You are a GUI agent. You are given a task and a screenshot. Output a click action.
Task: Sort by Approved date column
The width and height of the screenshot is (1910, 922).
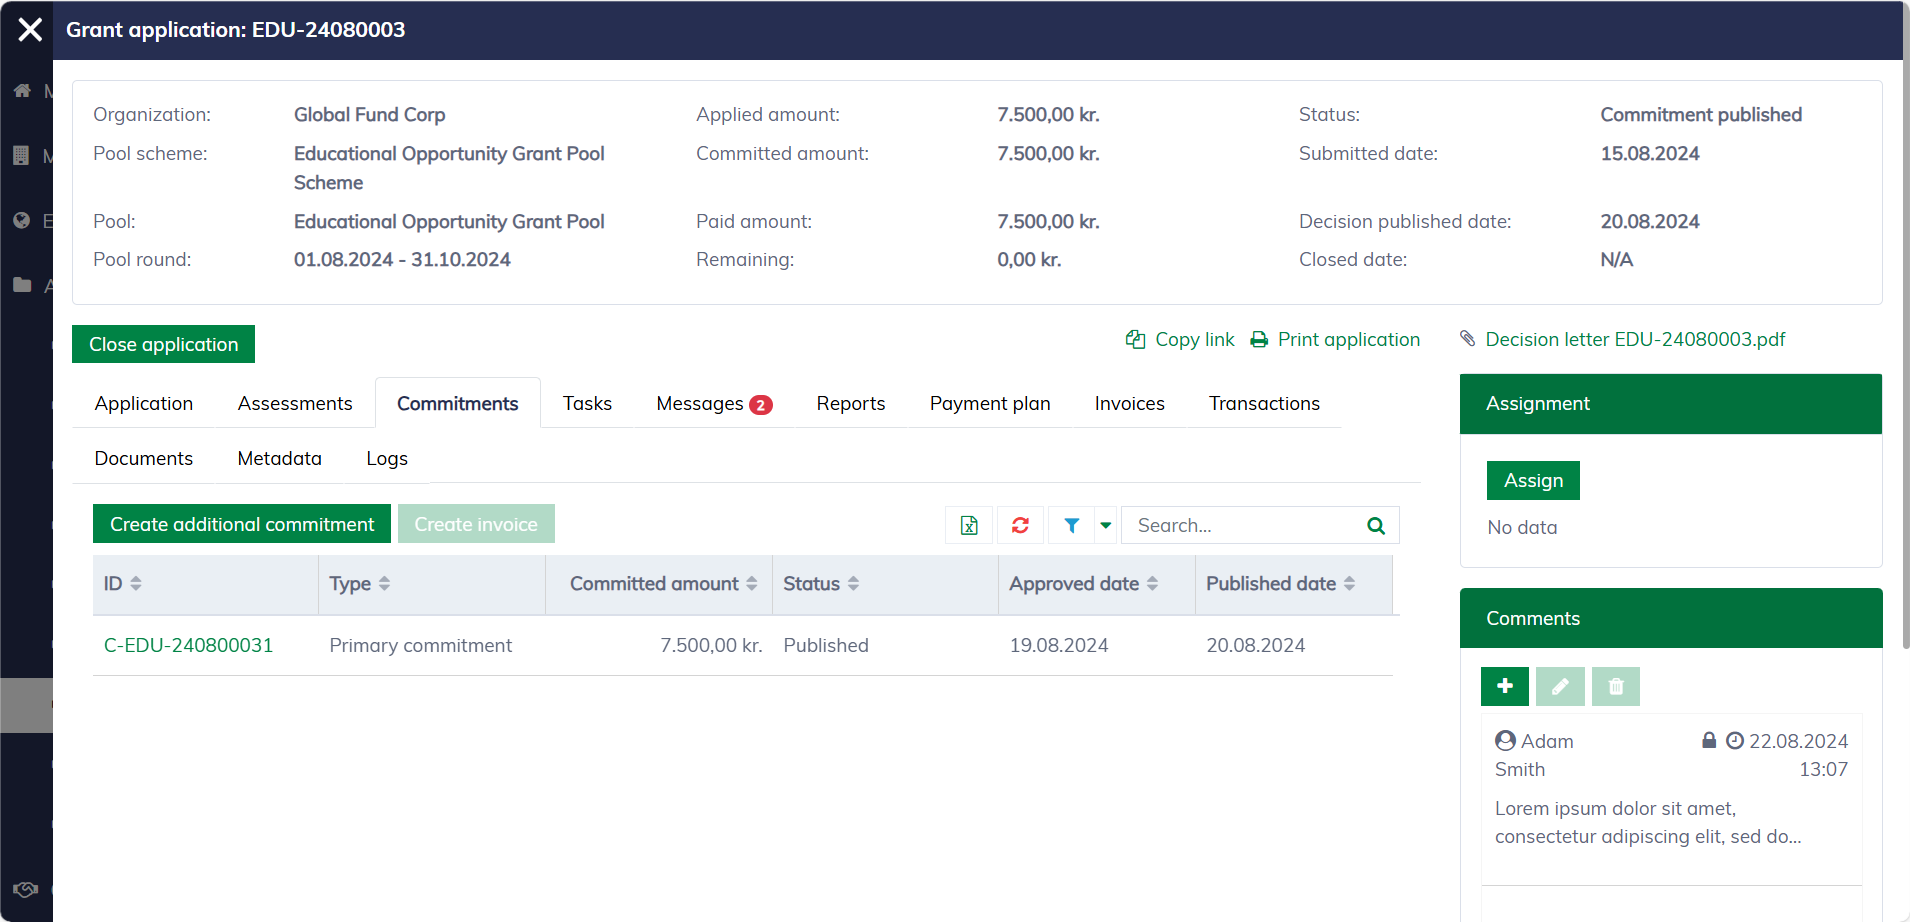[1083, 584]
